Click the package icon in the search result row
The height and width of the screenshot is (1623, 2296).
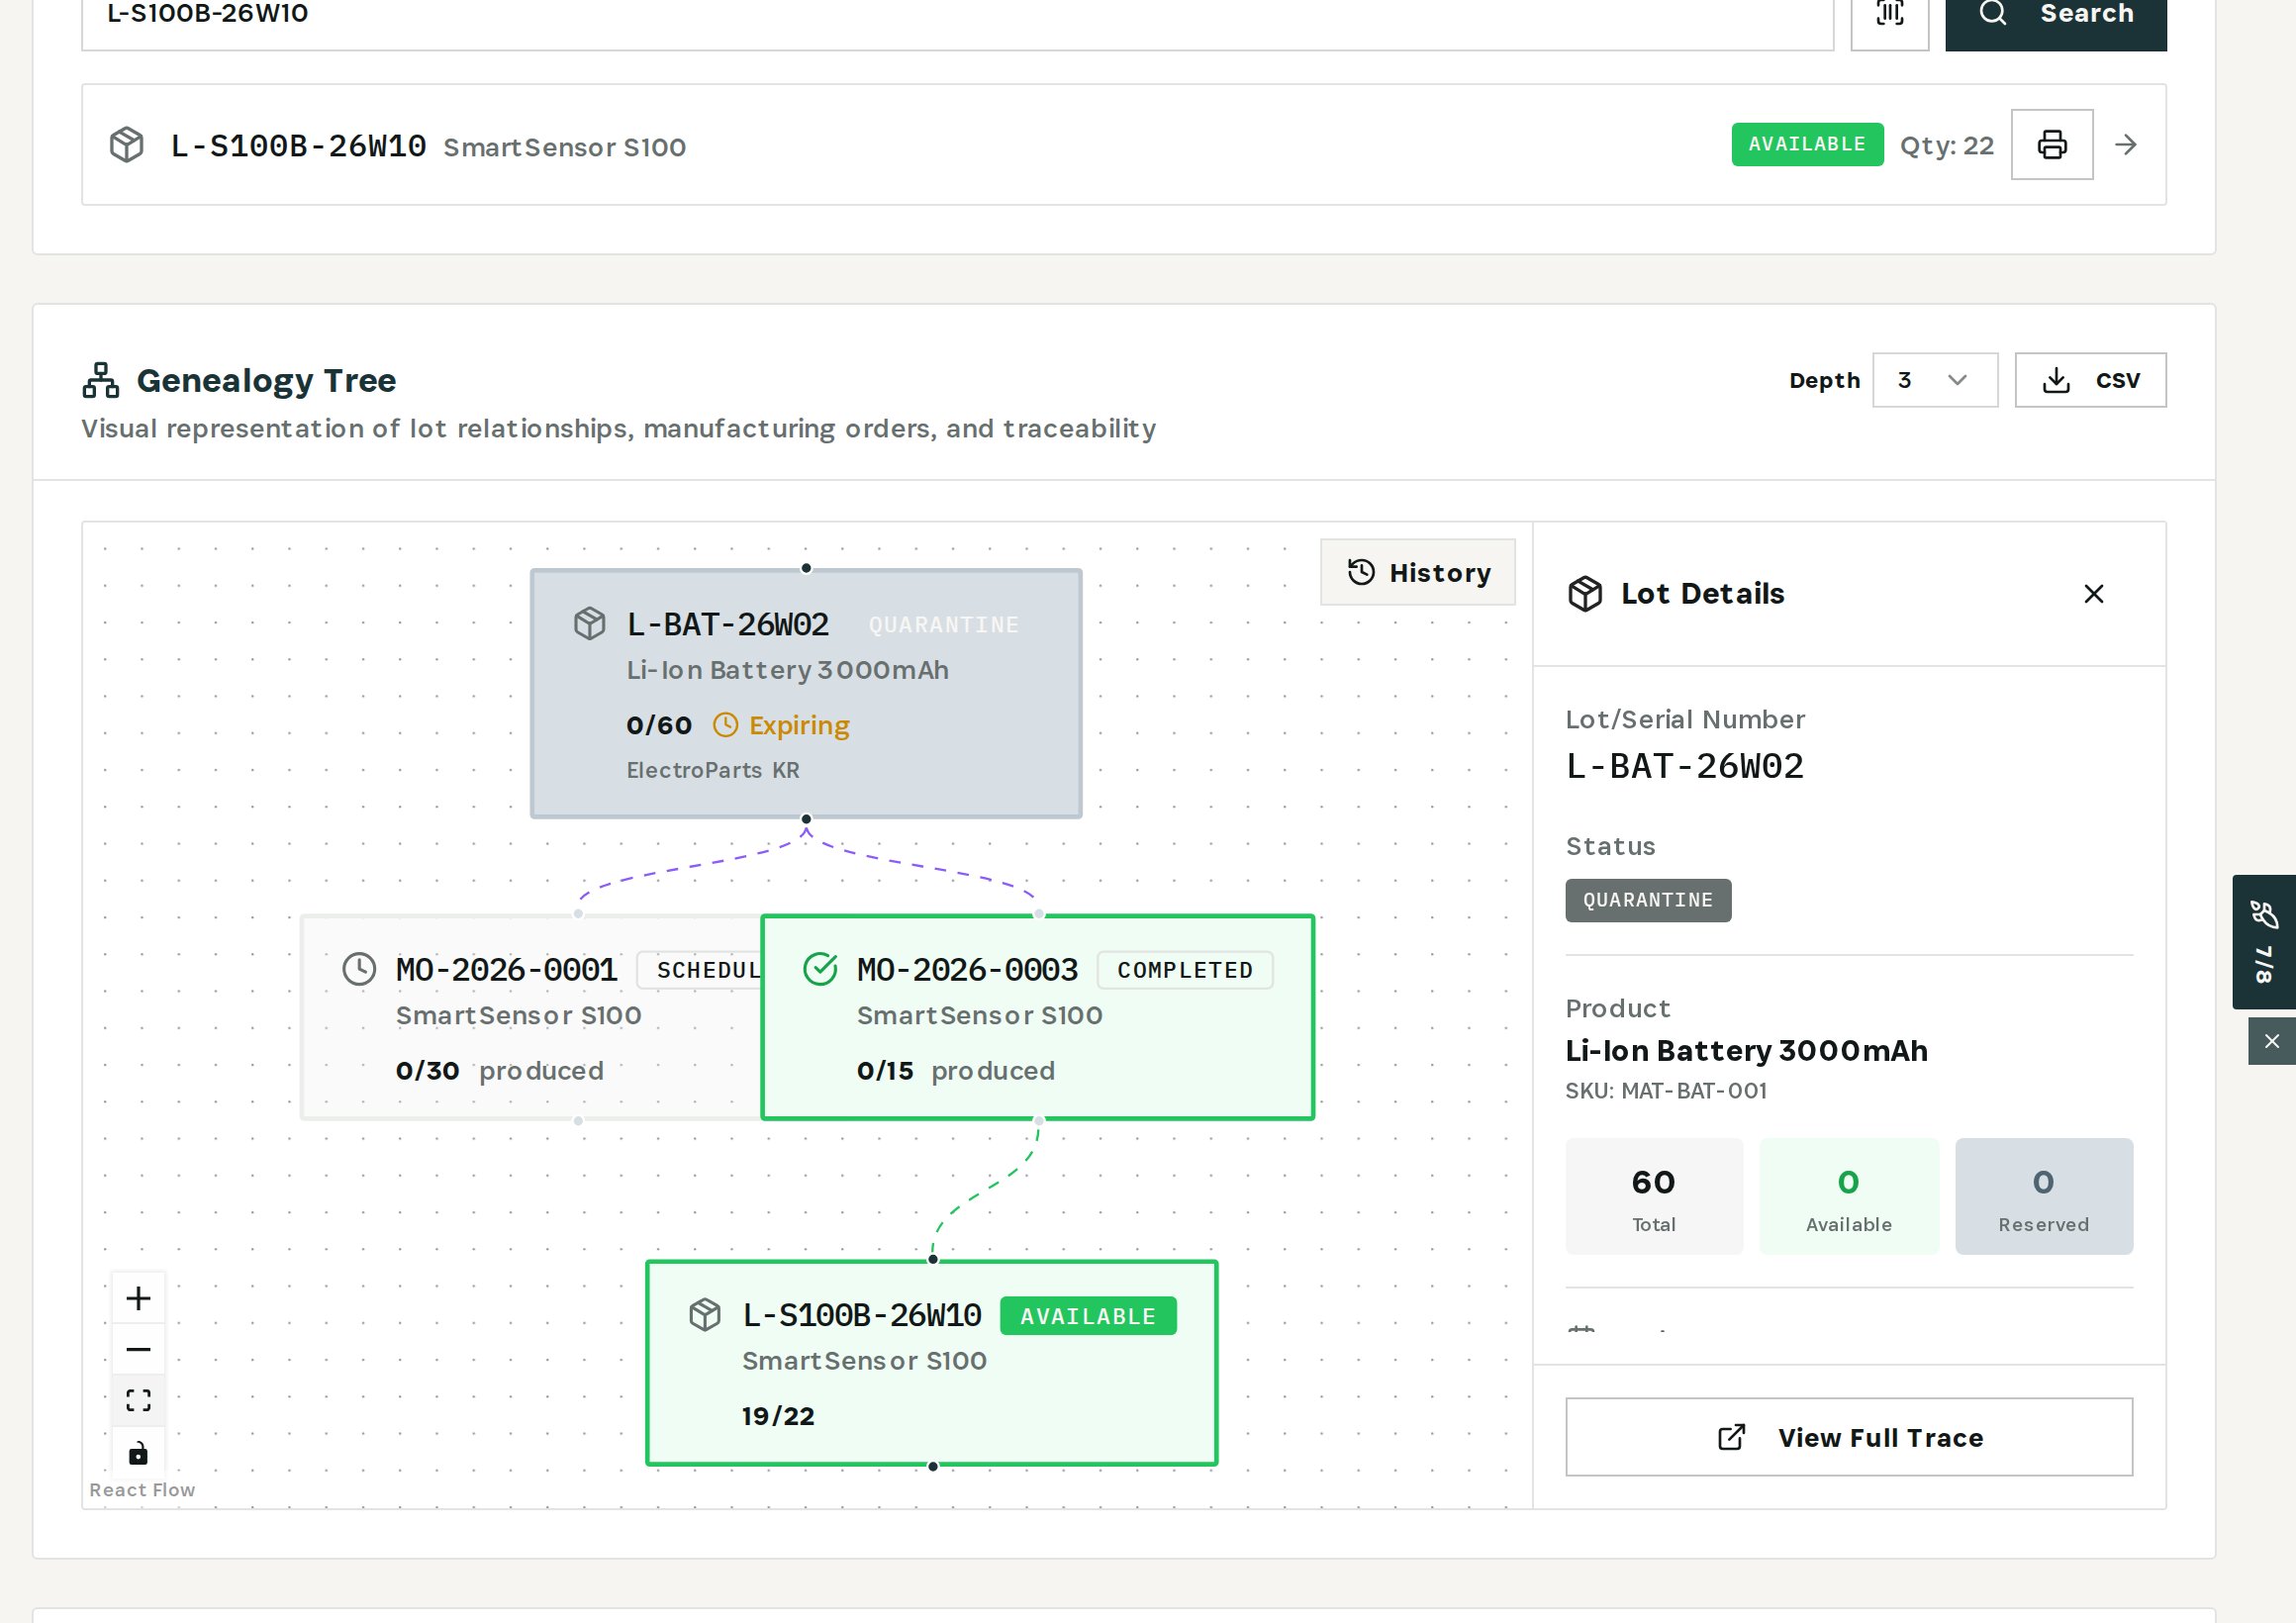click(x=127, y=145)
